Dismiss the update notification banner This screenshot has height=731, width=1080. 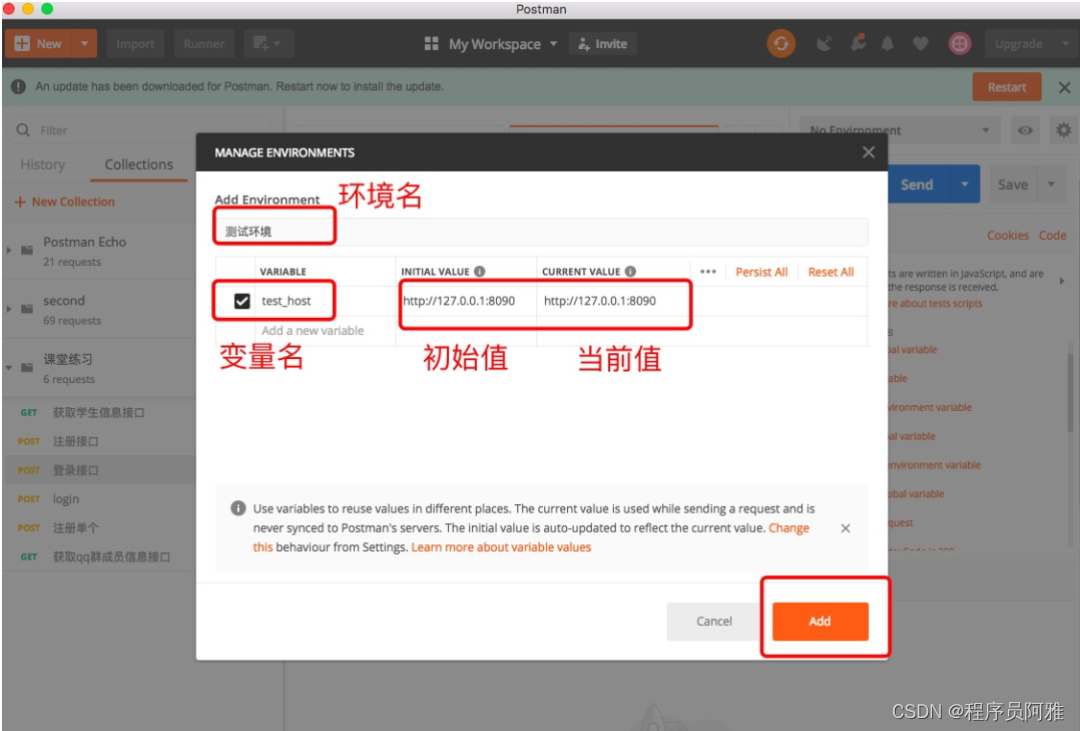(1064, 87)
